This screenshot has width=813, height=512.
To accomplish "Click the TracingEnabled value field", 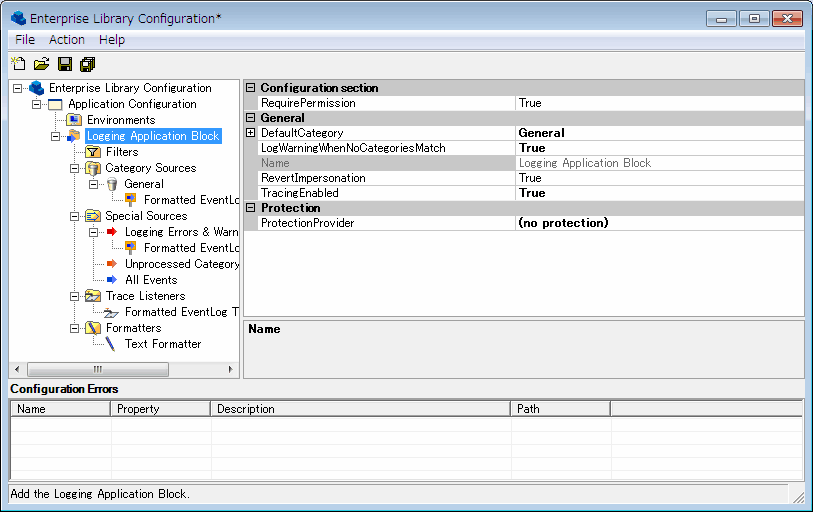I will point(659,193).
